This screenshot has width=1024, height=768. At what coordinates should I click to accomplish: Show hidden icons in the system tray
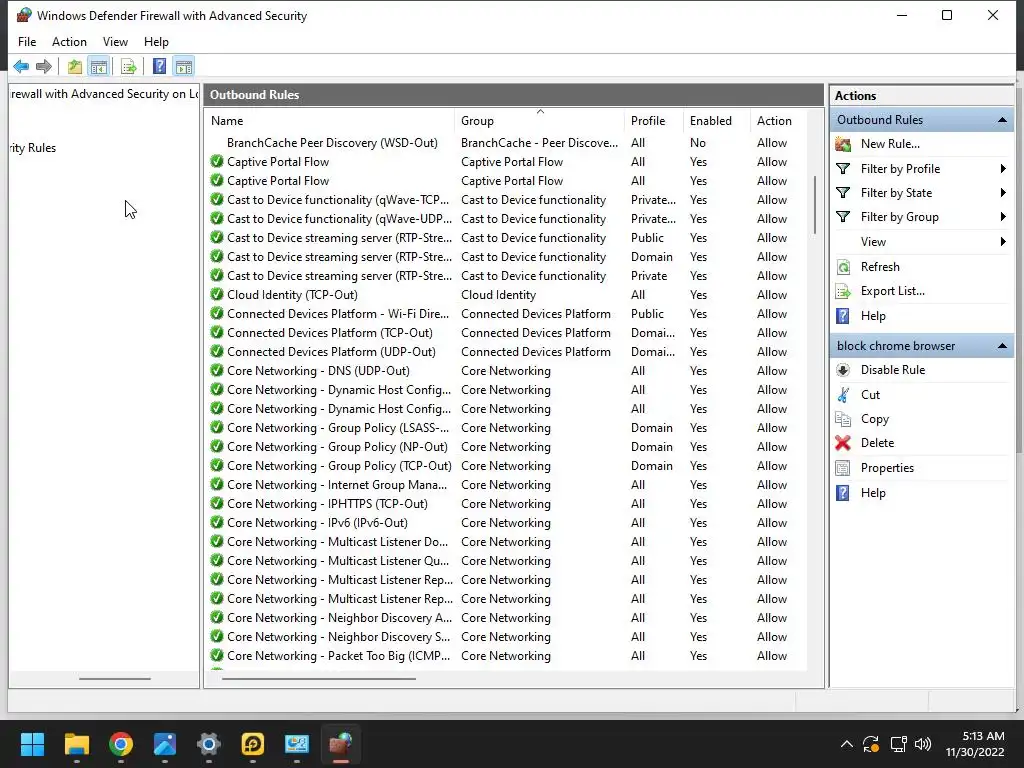click(846, 744)
